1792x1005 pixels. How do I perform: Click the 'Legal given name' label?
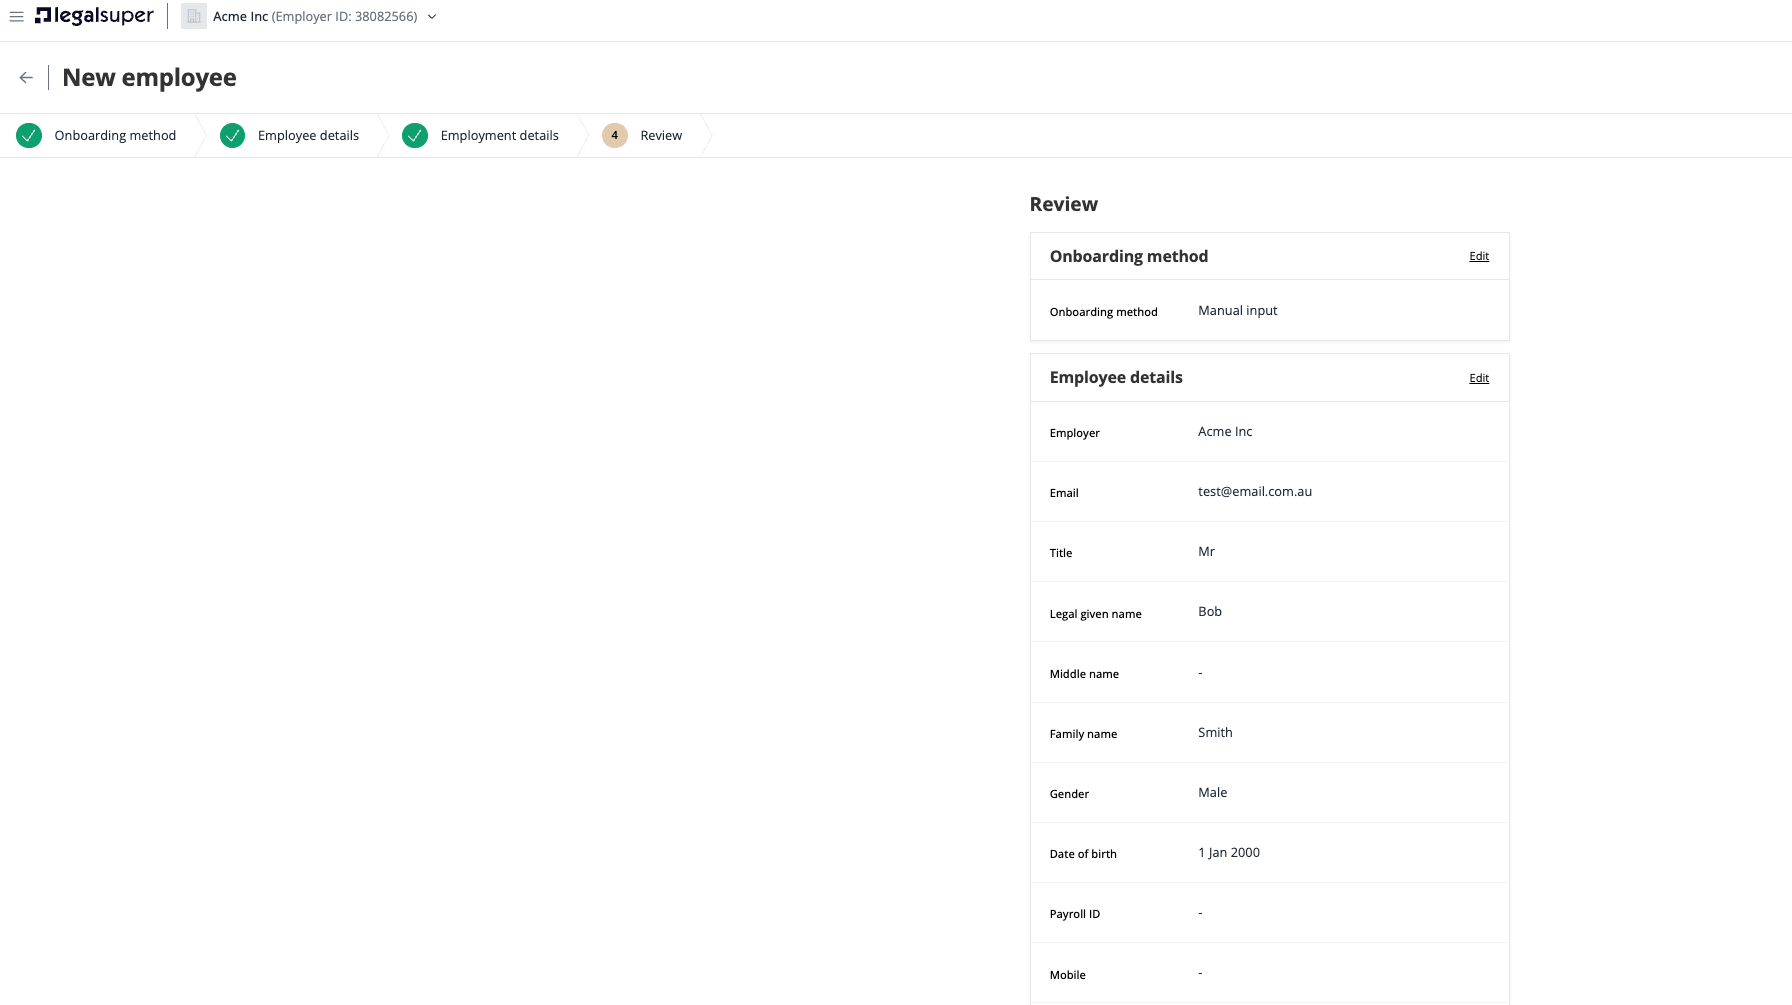(x=1095, y=614)
